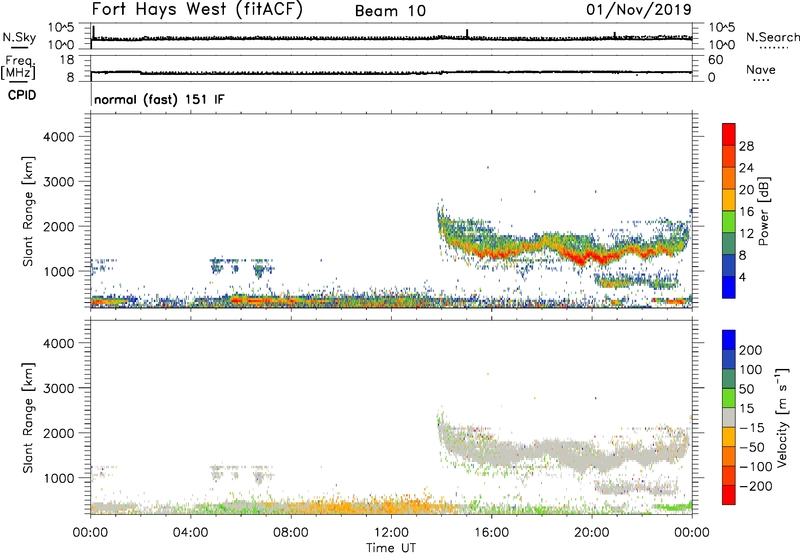Viewport: 800px width, 554px height.
Task: Click the "Time UT" axis title
Action: 391,548
